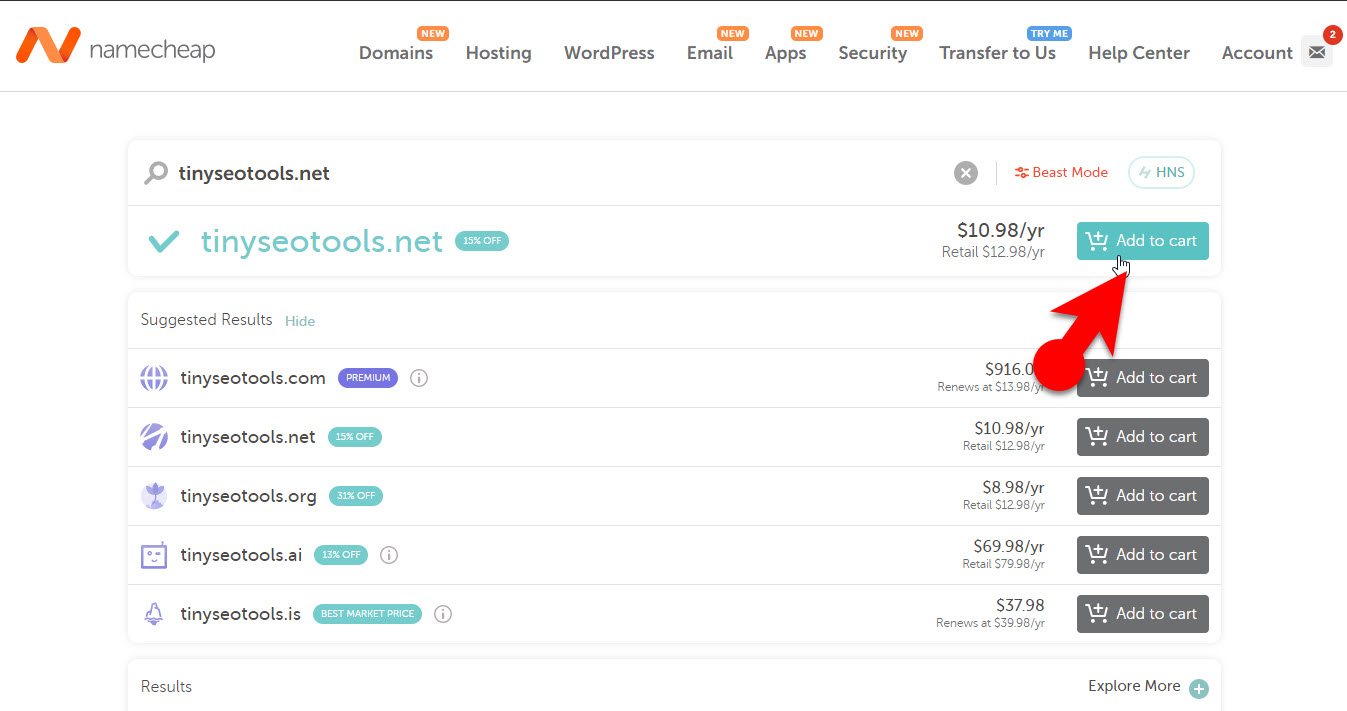Click the .org icon beside tinyseotools.org
The width and height of the screenshot is (1347, 711).
(x=154, y=496)
